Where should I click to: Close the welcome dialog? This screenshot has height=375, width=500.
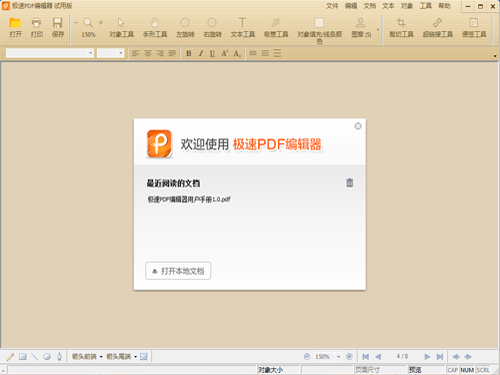(x=358, y=126)
